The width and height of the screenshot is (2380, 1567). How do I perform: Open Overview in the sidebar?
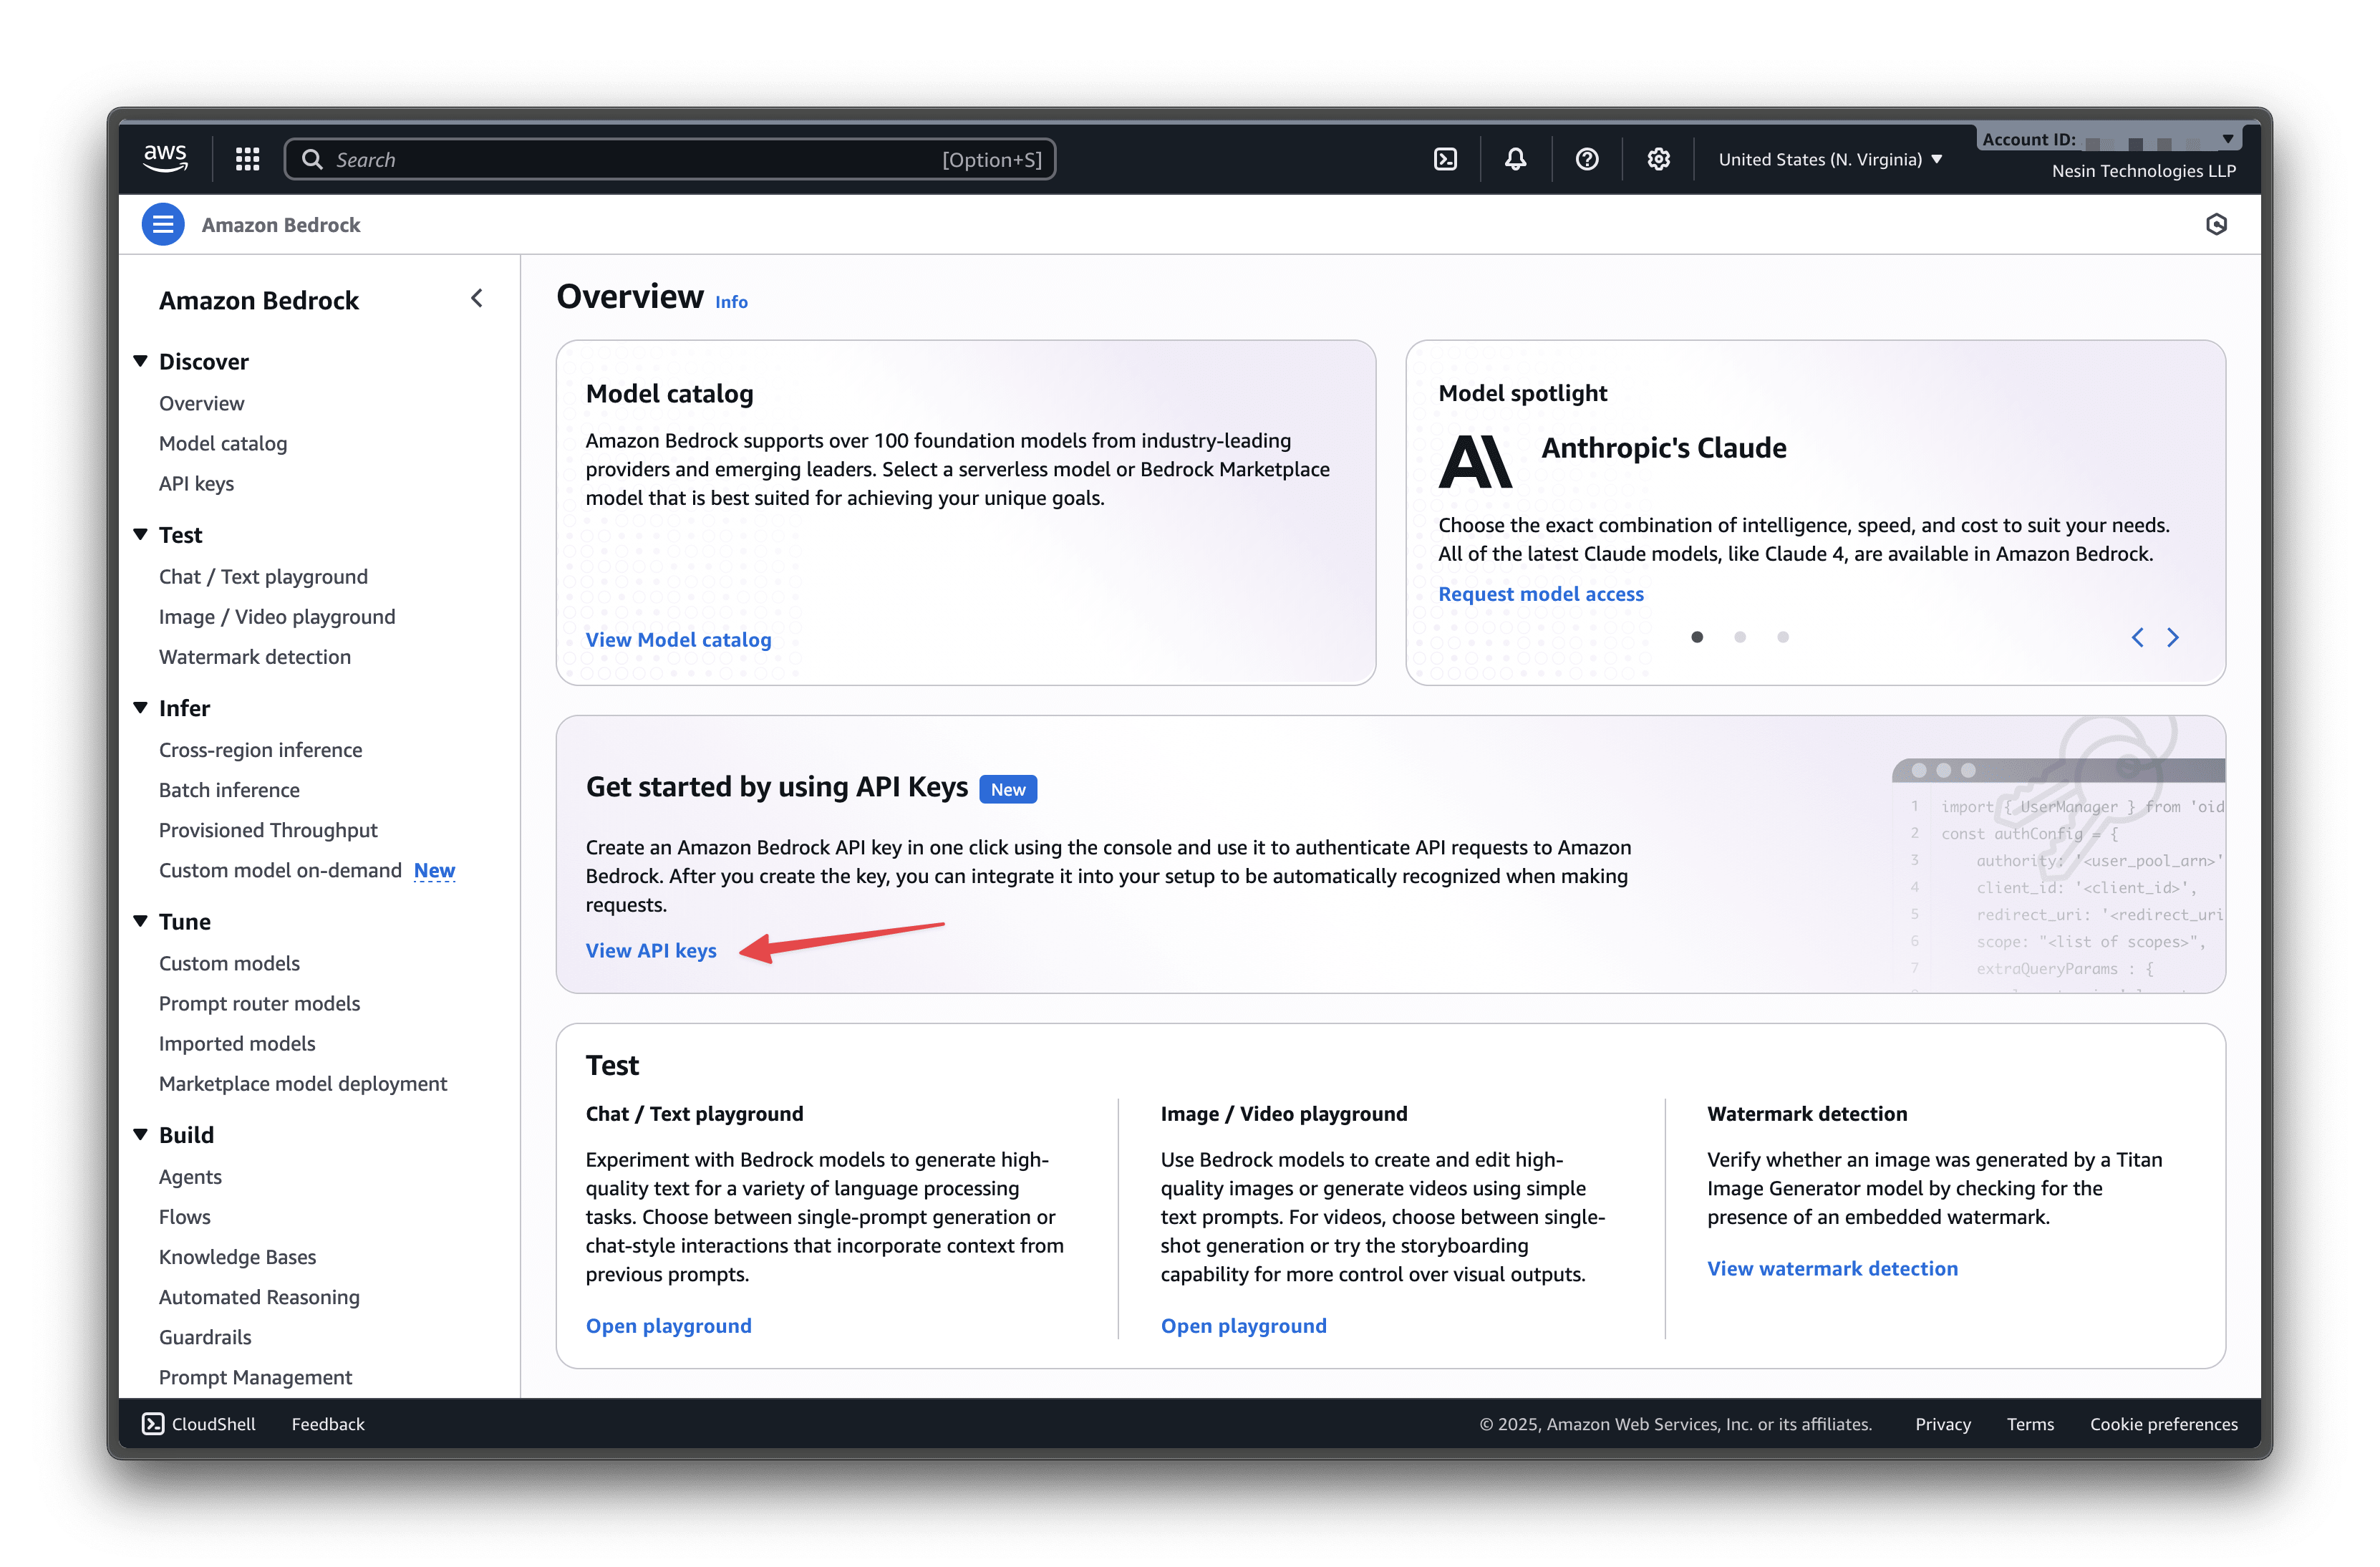point(201,403)
